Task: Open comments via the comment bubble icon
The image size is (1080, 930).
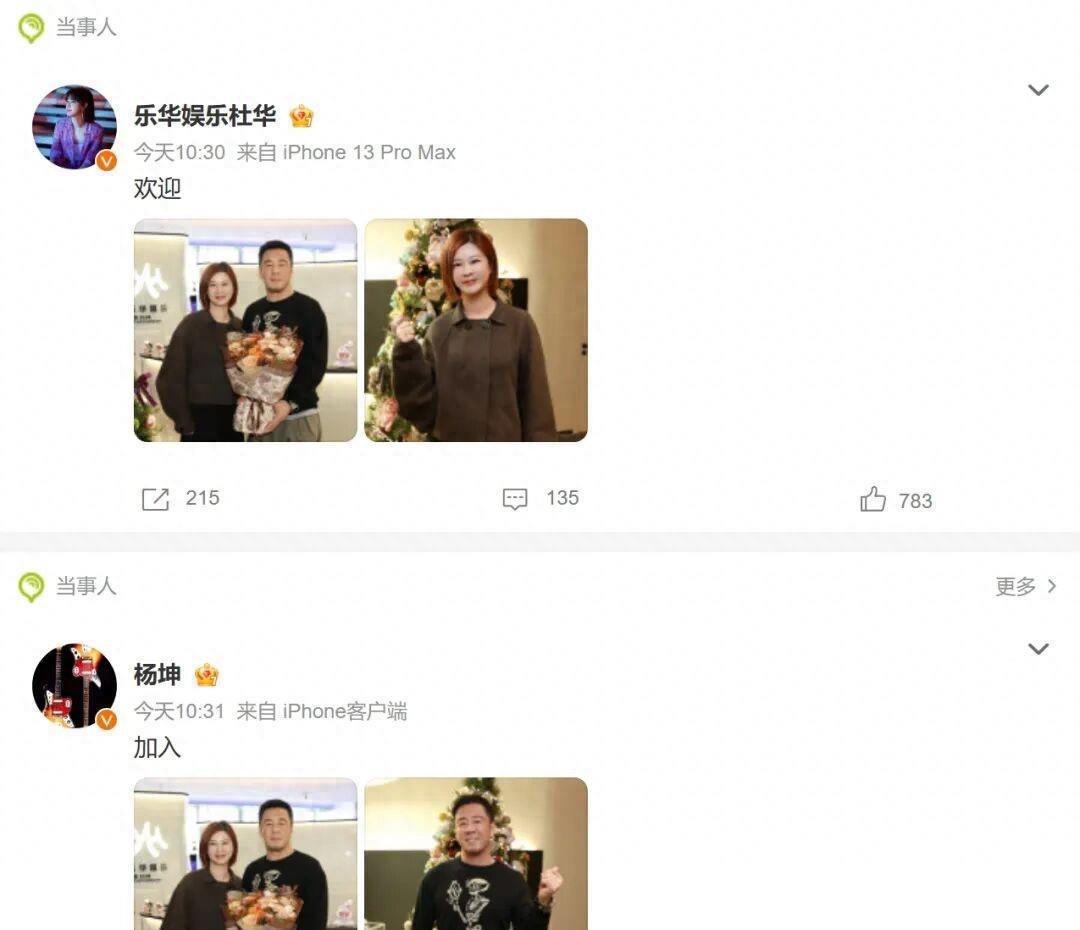Action: click(x=515, y=499)
